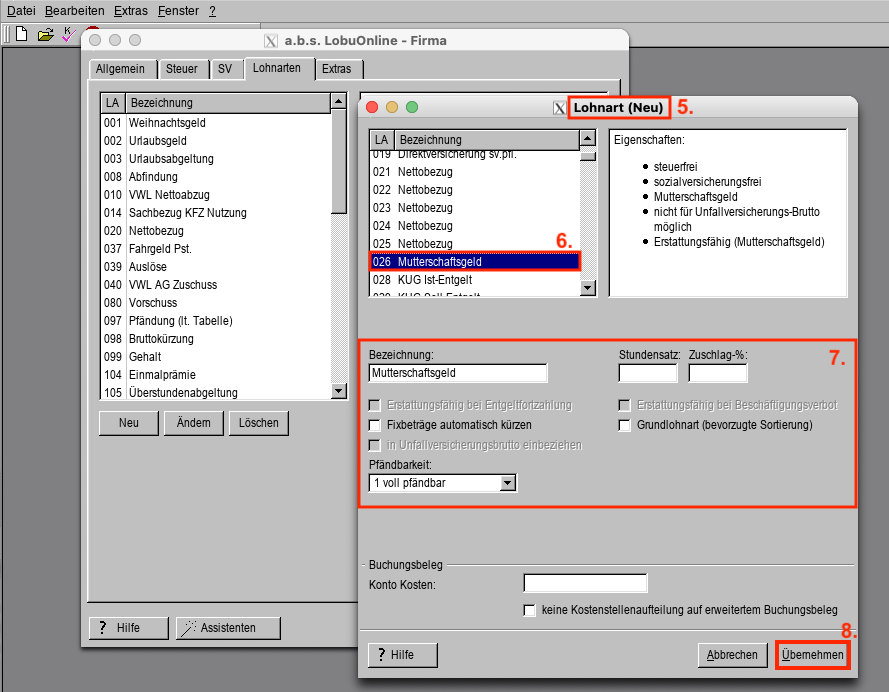Click the Übernehmen button
889x692 pixels.
813,655
